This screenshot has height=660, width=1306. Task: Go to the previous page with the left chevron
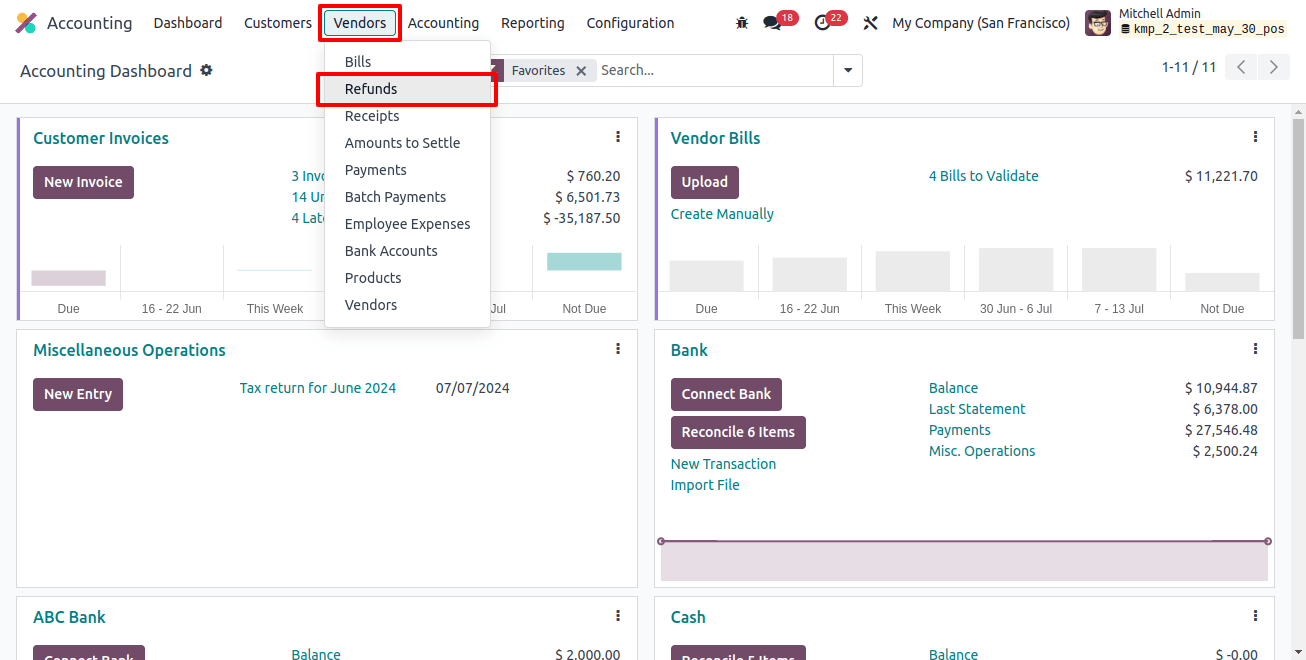click(1241, 67)
